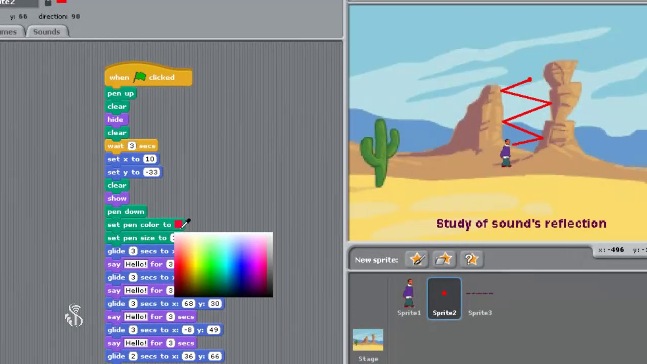Viewport: 647px width, 364px height.
Task: Click 'Study of sound's reflection' text on stage
Action: 521,224
